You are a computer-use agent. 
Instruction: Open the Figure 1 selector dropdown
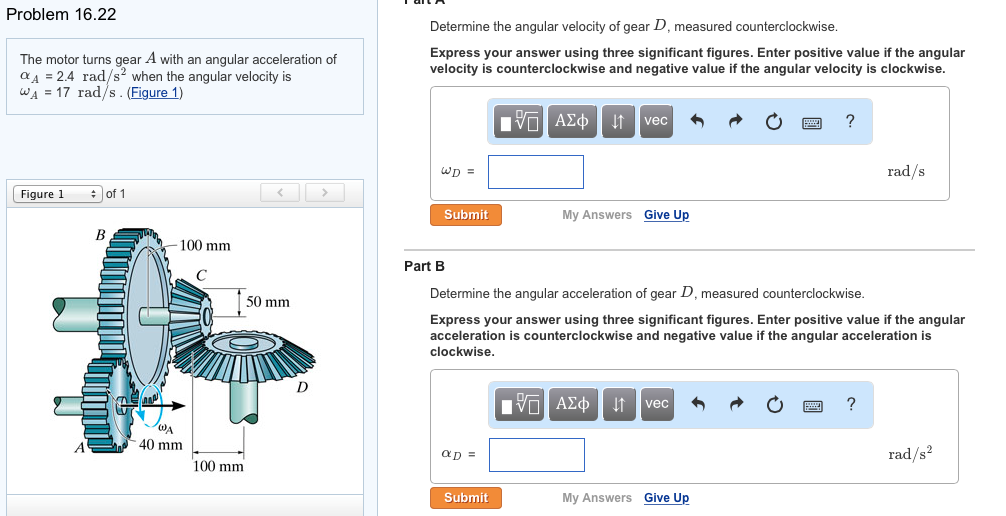coord(56,194)
